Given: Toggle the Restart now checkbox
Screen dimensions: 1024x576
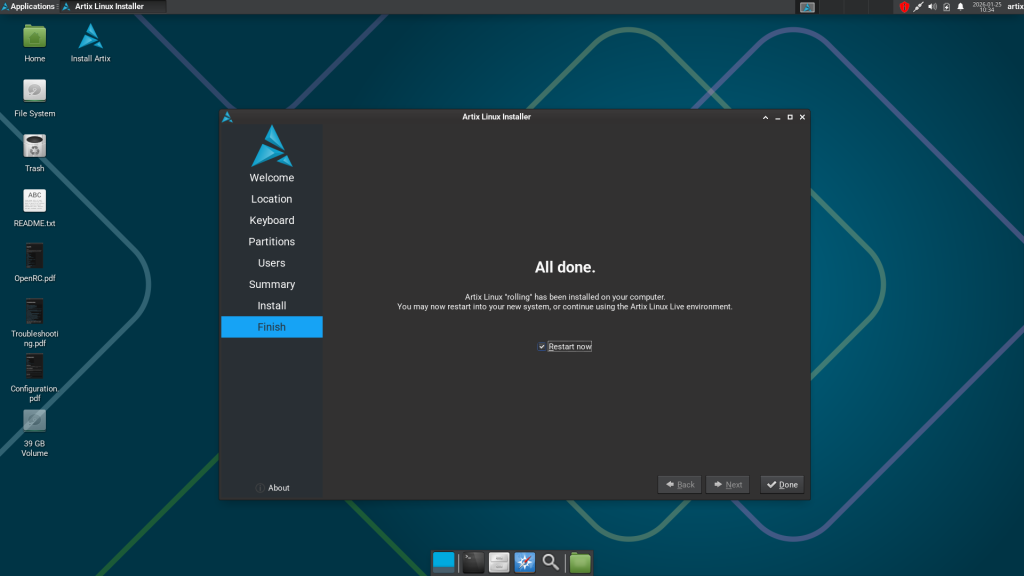Looking at the screenshot, I should [x=542, y=345].
